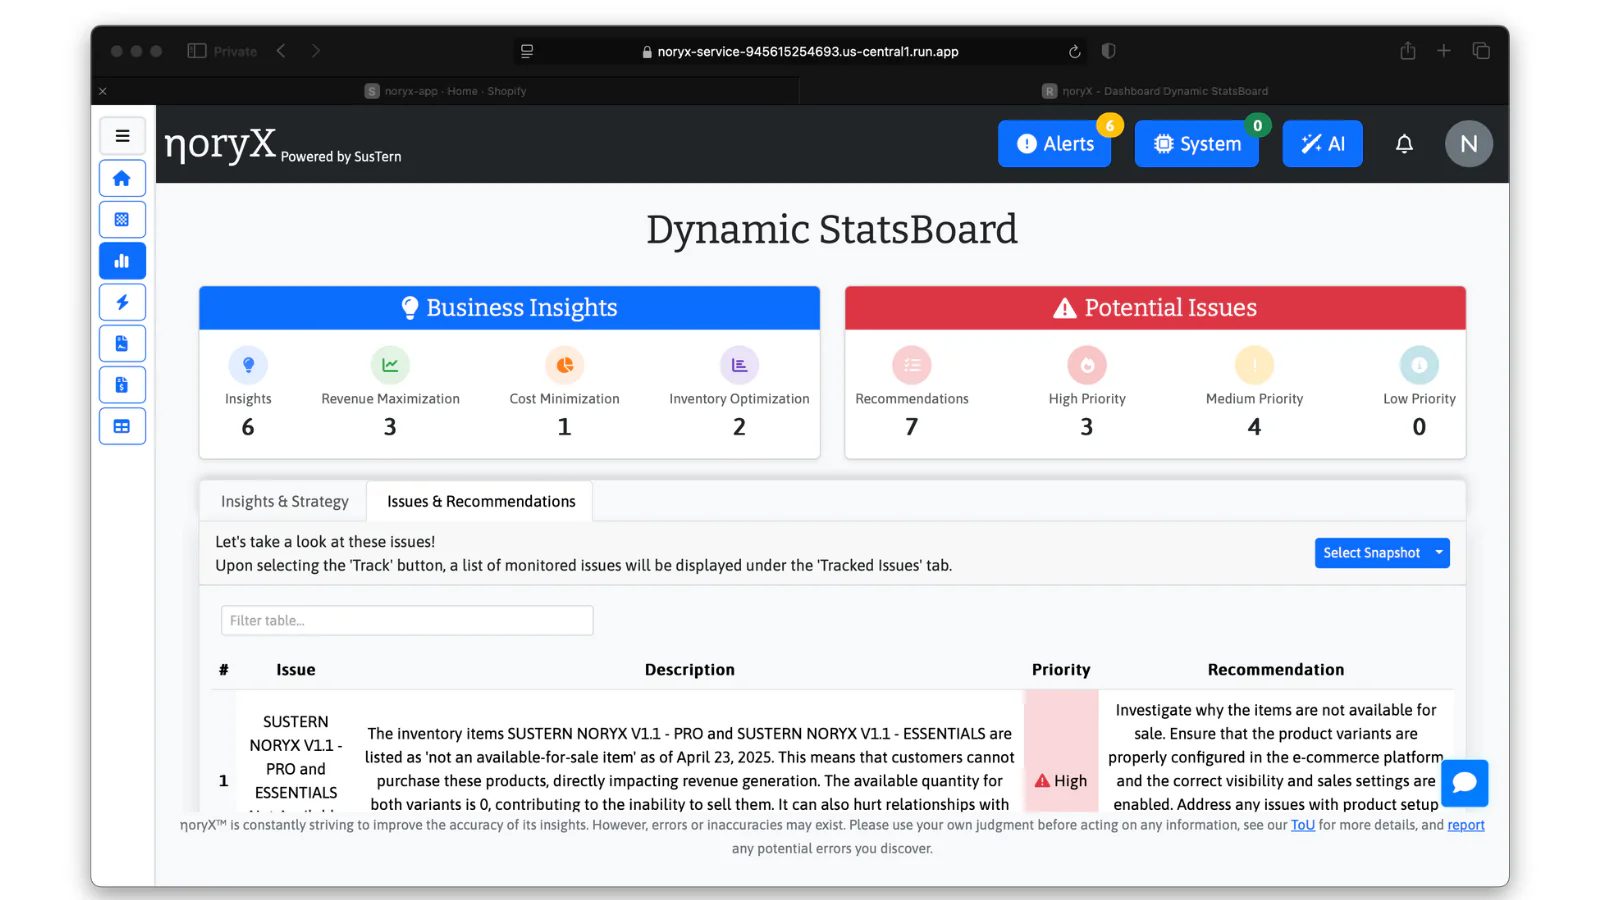This screenshot has height=900, width=1600.
Task: Open the sales report document icon
Action: point(122,343)
